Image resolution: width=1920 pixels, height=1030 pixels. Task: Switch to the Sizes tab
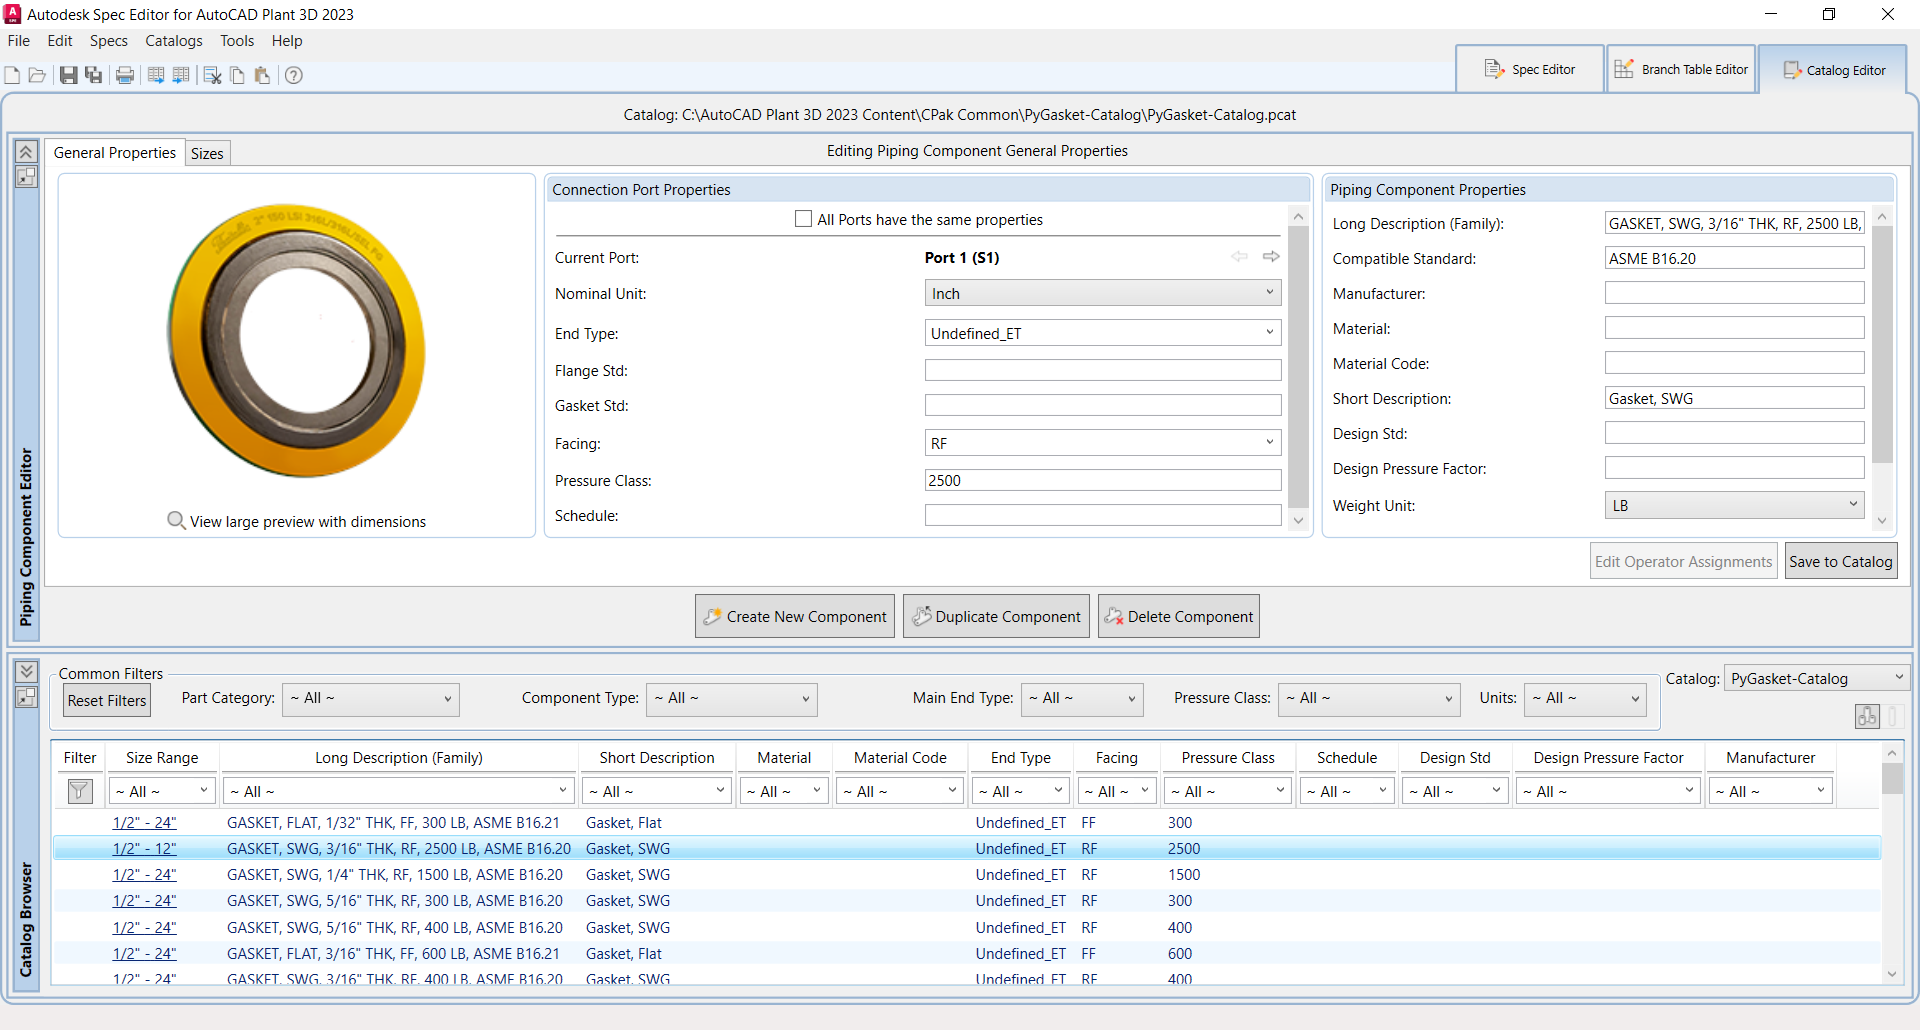[207, 153]
